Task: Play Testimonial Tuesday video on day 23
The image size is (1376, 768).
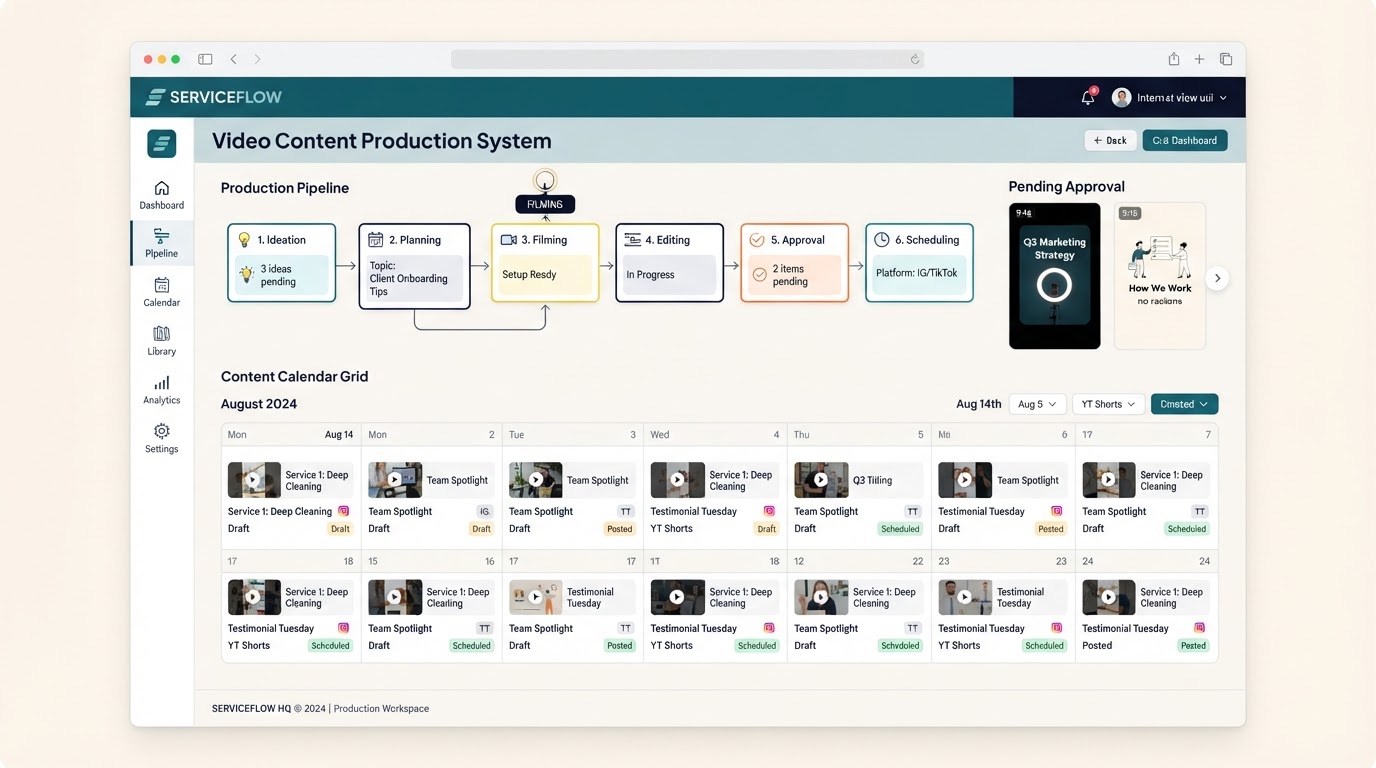Action: [x=965, y=597]
